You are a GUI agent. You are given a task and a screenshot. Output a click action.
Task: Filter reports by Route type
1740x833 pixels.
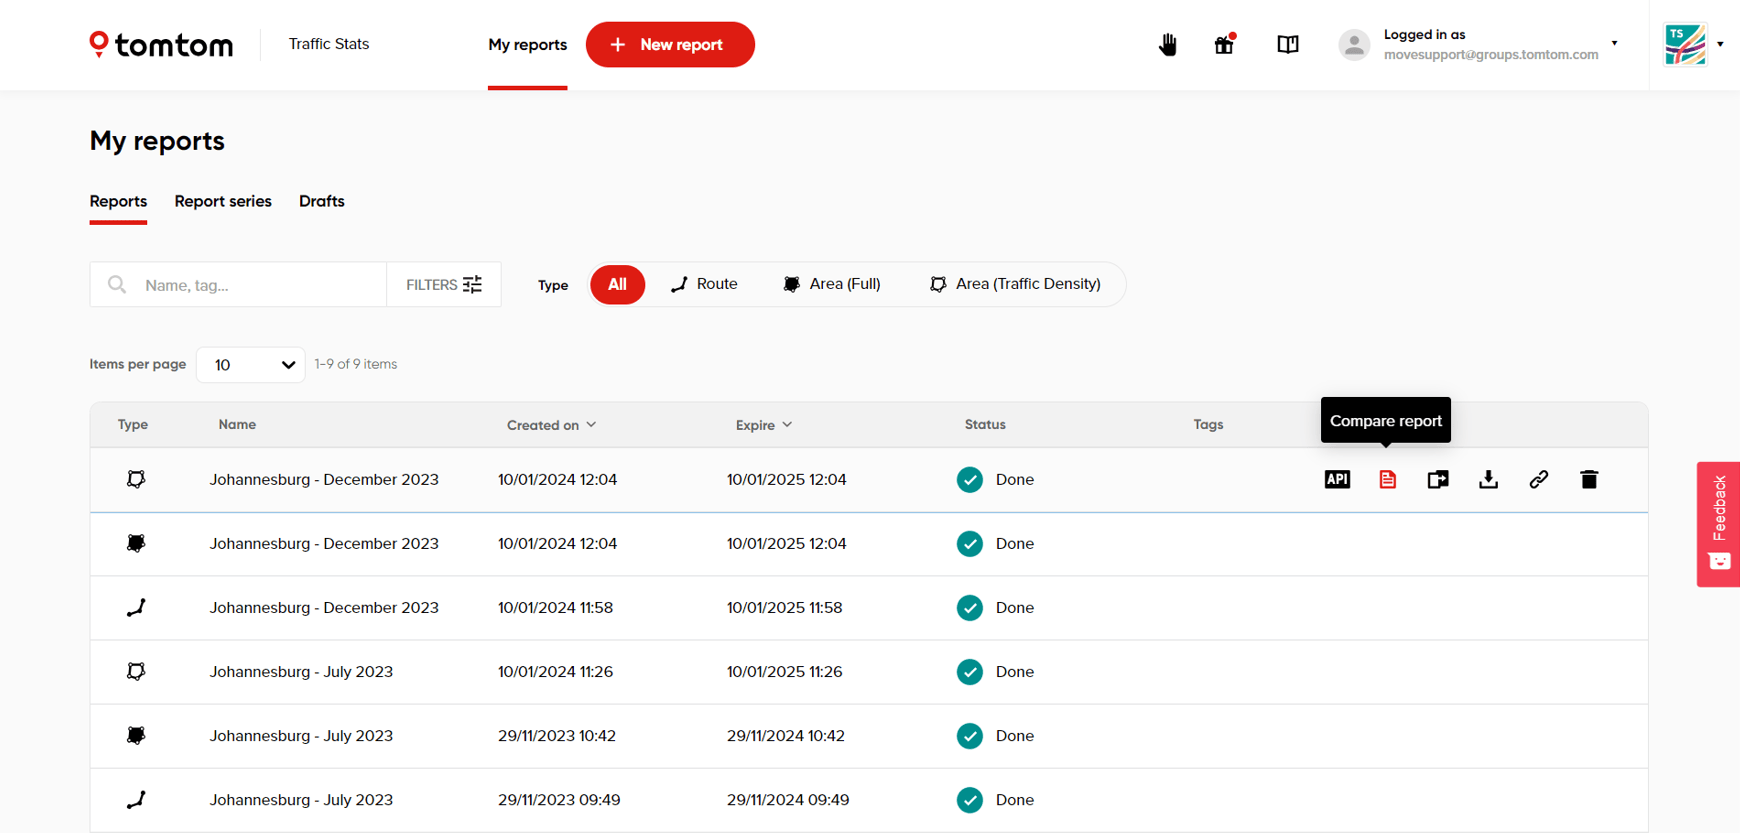click(704, 285)
